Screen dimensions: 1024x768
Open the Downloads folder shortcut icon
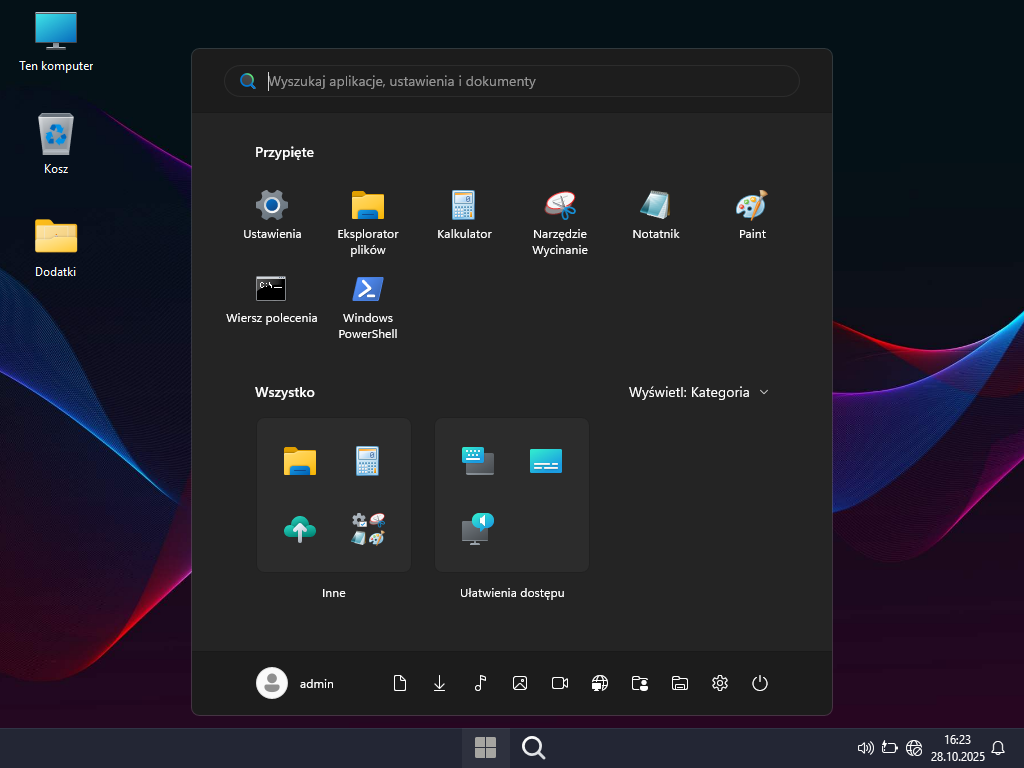(440, 683)
